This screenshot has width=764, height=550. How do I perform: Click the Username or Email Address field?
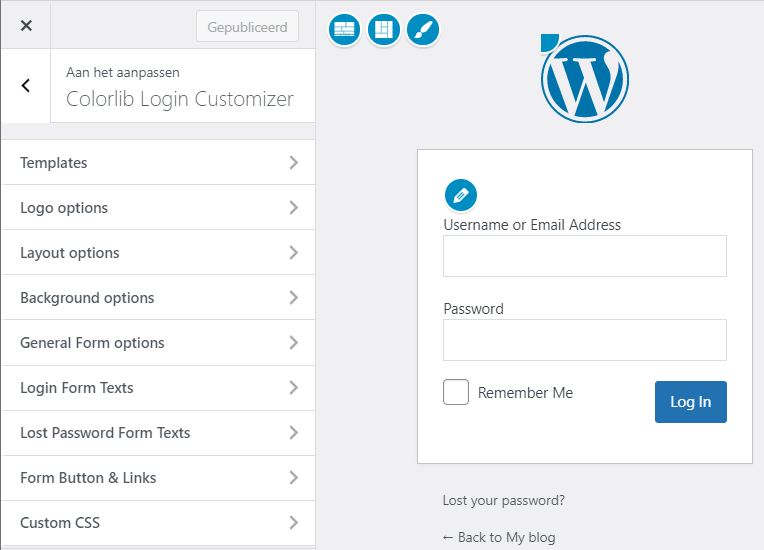click(585, 256)
